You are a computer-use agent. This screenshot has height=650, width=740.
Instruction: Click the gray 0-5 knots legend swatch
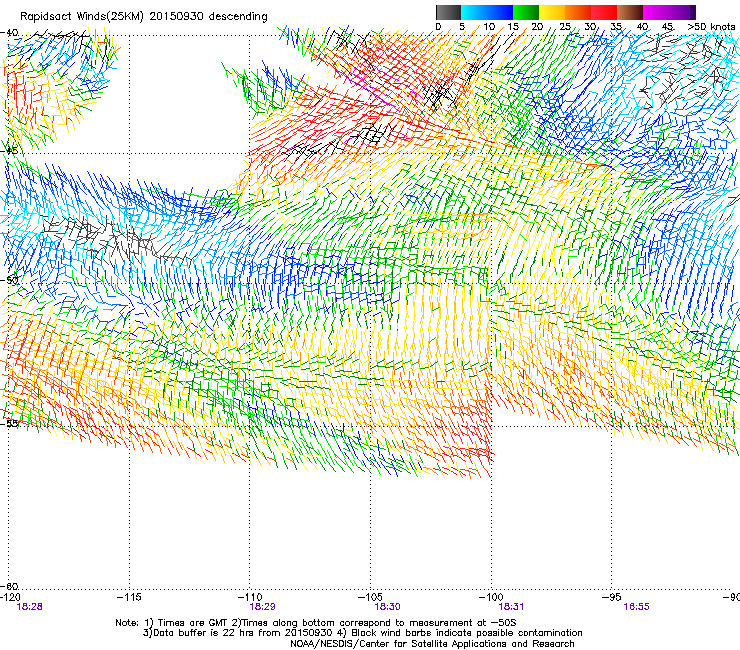(448, 12)
